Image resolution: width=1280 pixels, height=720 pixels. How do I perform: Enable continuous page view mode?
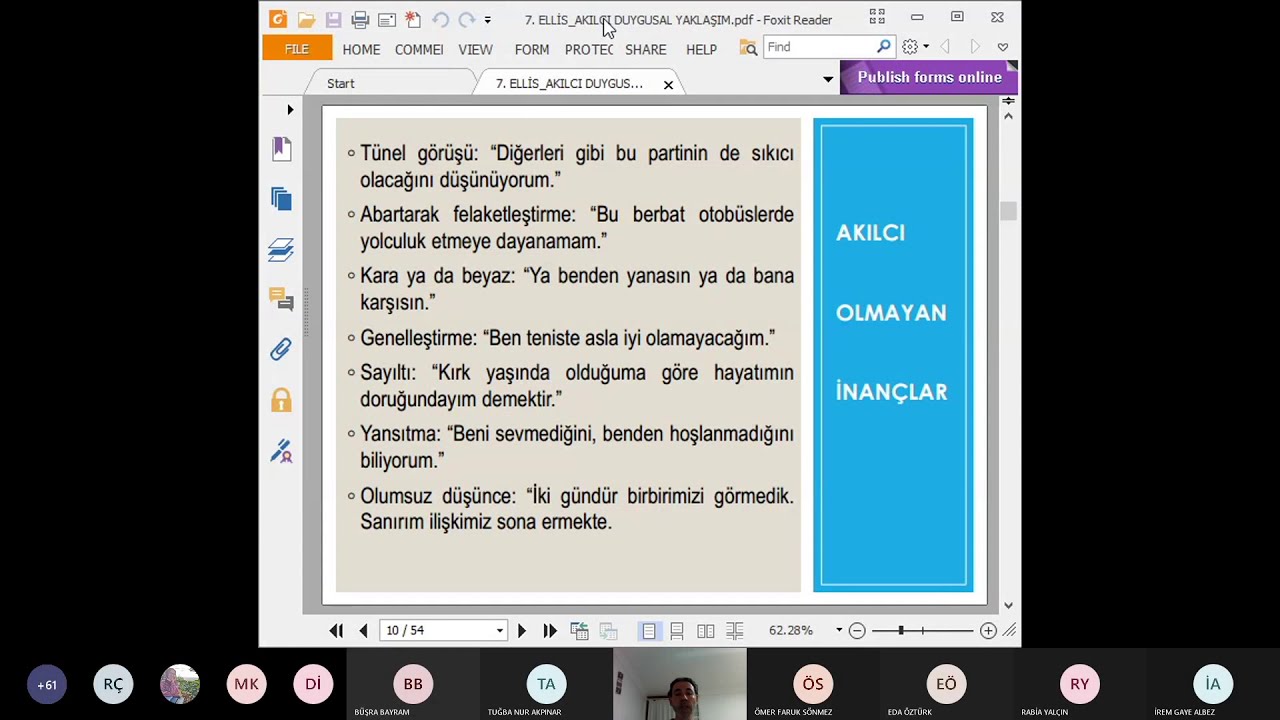point(677,630)
